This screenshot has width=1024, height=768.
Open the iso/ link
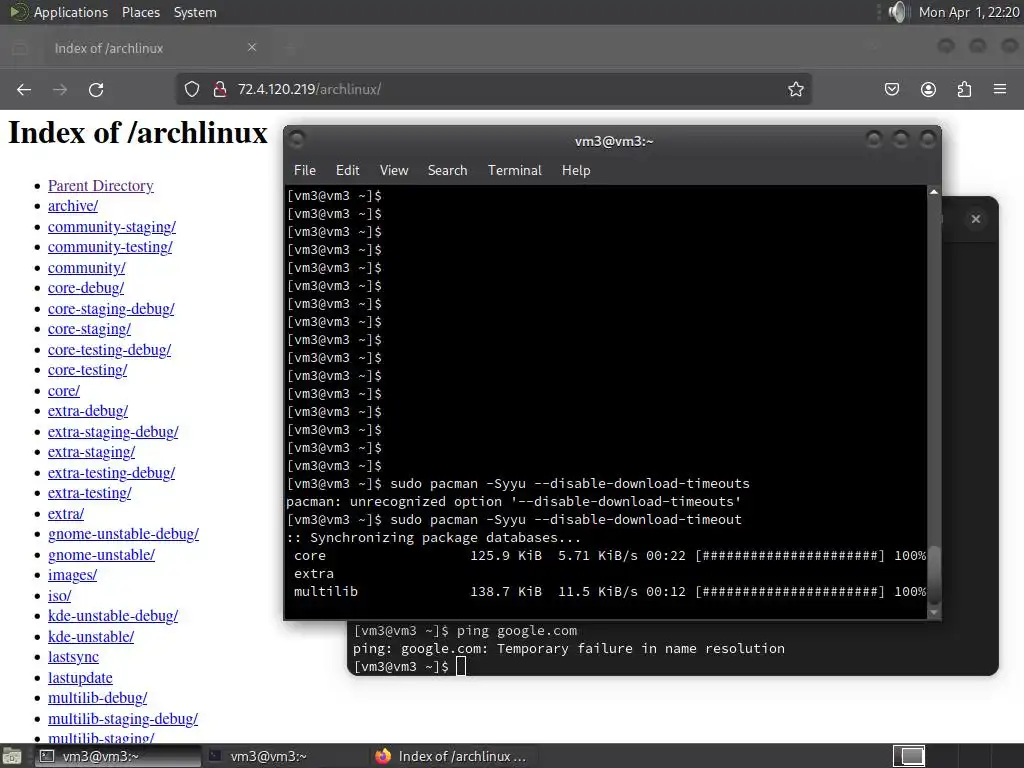click(x=59, y=596)
